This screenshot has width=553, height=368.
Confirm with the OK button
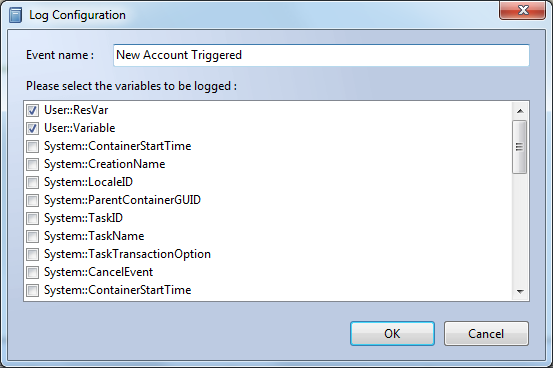(x=392, y=333)
